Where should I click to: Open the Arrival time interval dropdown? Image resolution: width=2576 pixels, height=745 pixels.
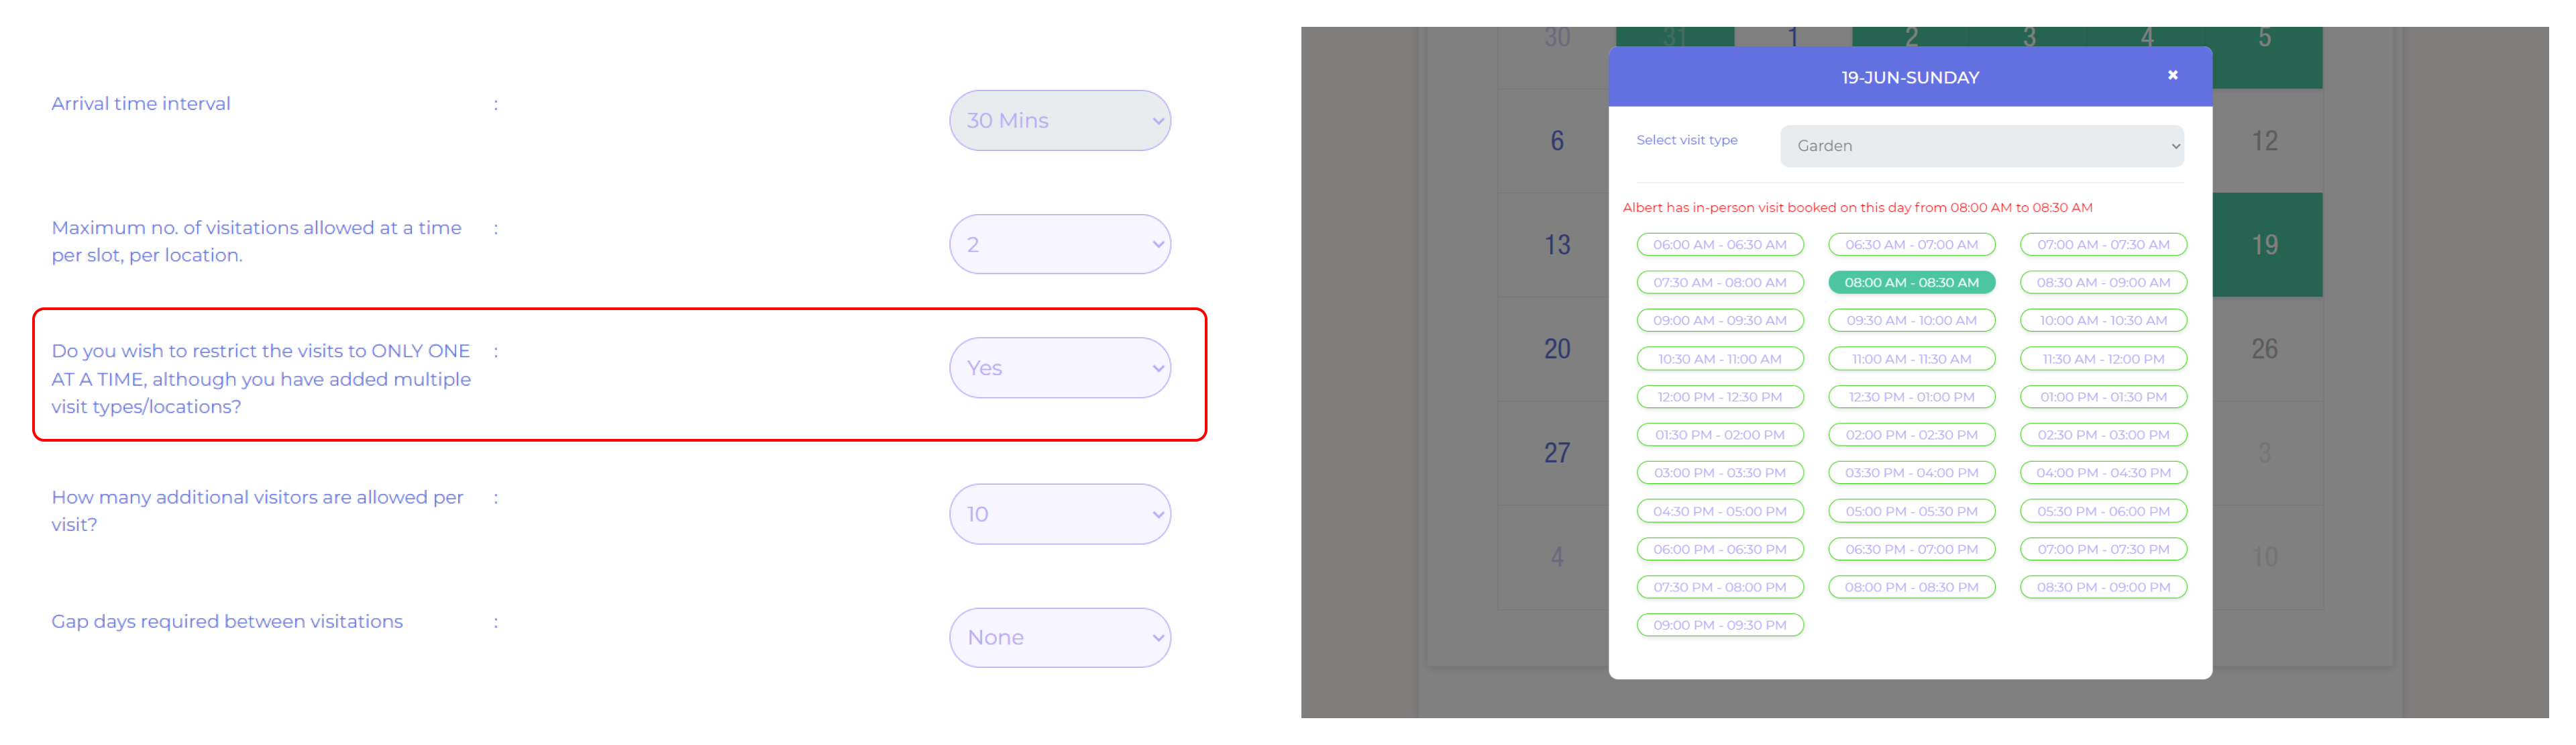pos(1059,121)
